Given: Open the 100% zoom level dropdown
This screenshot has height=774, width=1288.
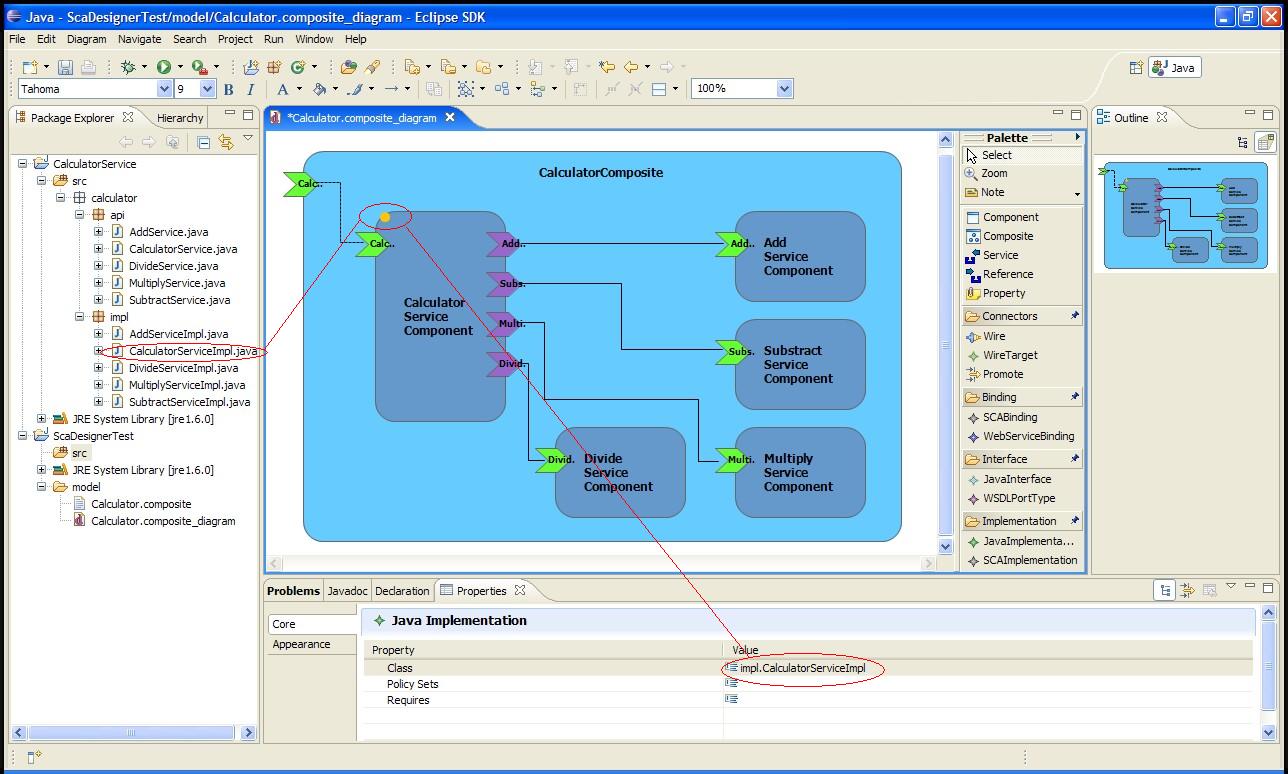Looking at the screenshot, I should coord(784,88).
